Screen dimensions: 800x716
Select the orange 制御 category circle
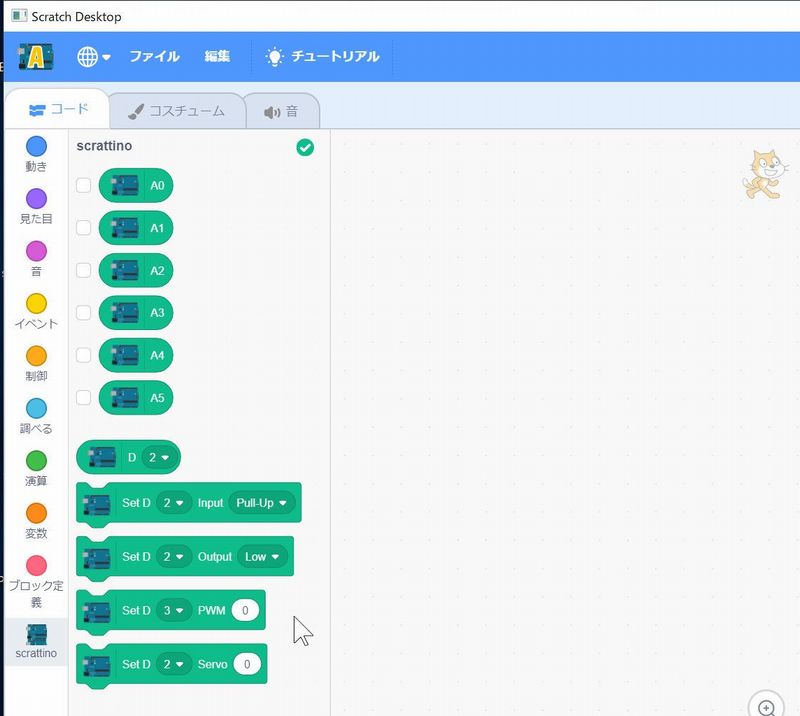coord(36,356)
